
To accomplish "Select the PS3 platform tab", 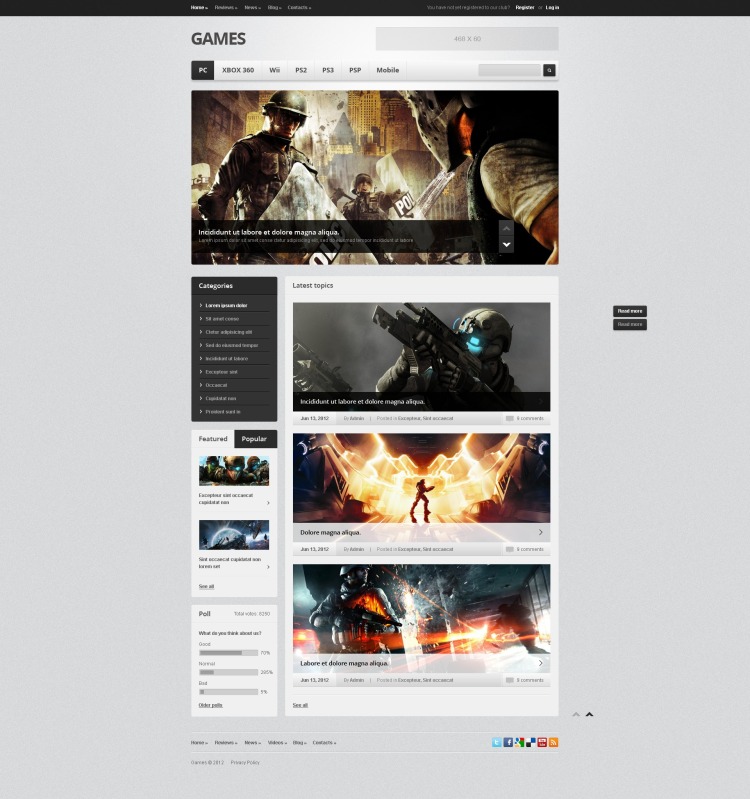I will 328,70.
